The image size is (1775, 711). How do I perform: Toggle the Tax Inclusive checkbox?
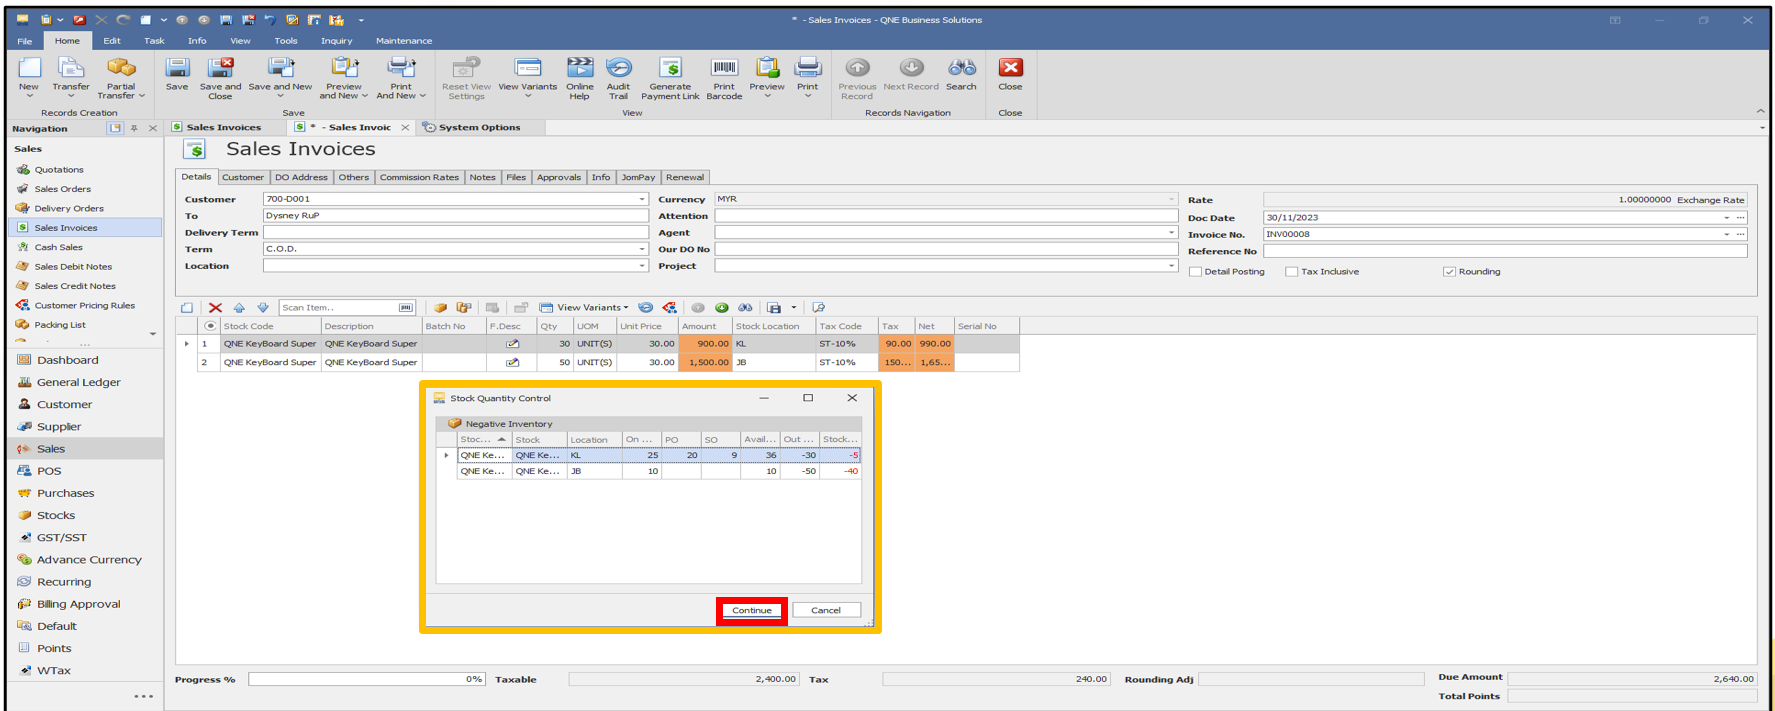tap(1292, 272)
